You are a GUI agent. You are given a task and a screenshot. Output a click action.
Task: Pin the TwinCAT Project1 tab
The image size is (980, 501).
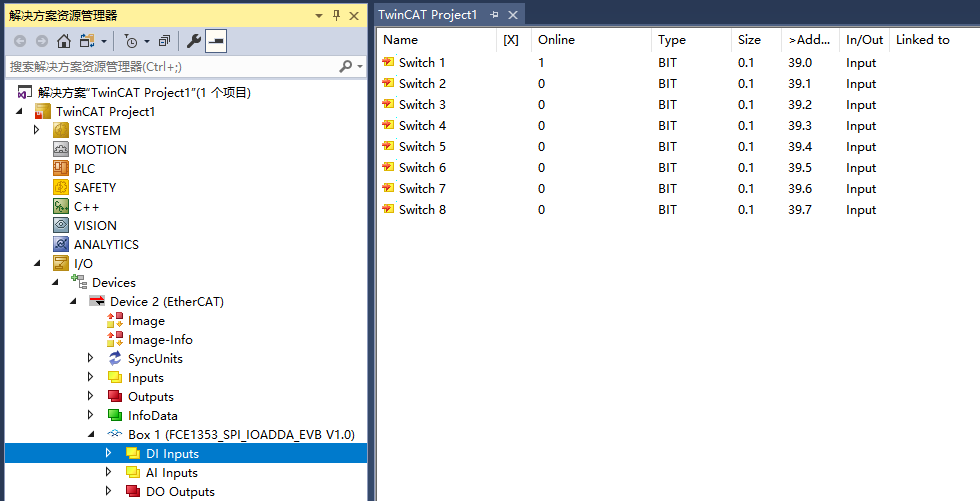494,14
